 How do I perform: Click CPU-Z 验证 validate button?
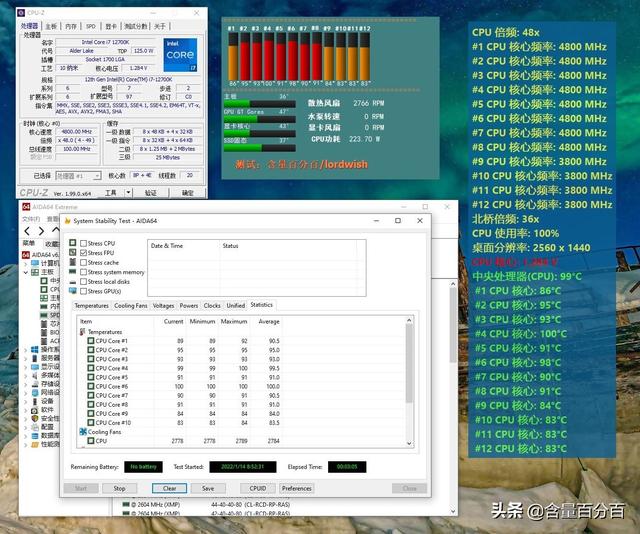tap(151, 192)
